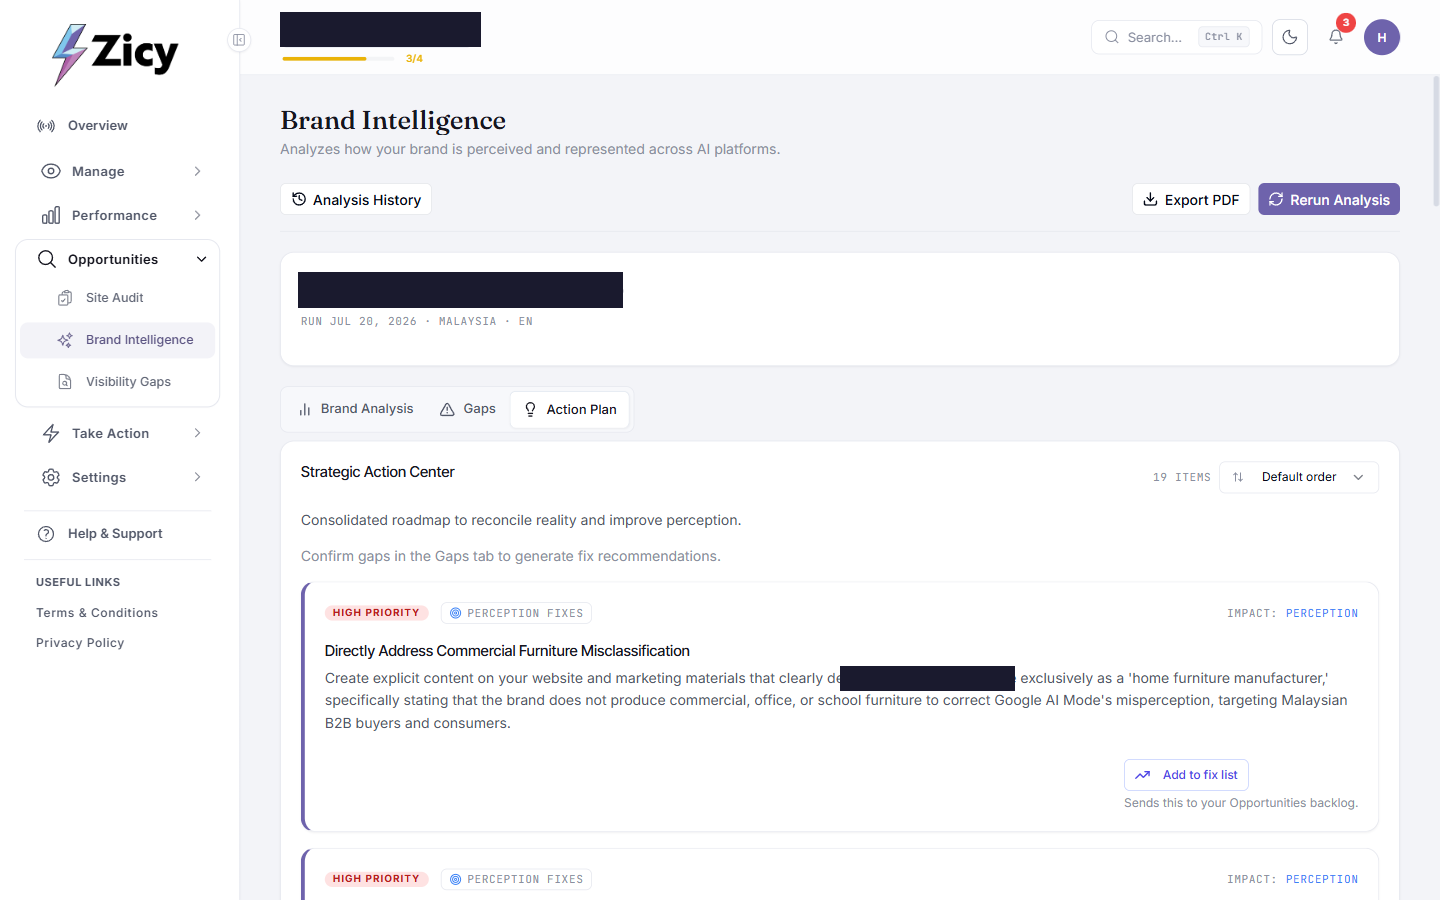Select the Action Plan tab
Image resolution: width=1440 pixels, height=900 pixels.
pos(570,409)
